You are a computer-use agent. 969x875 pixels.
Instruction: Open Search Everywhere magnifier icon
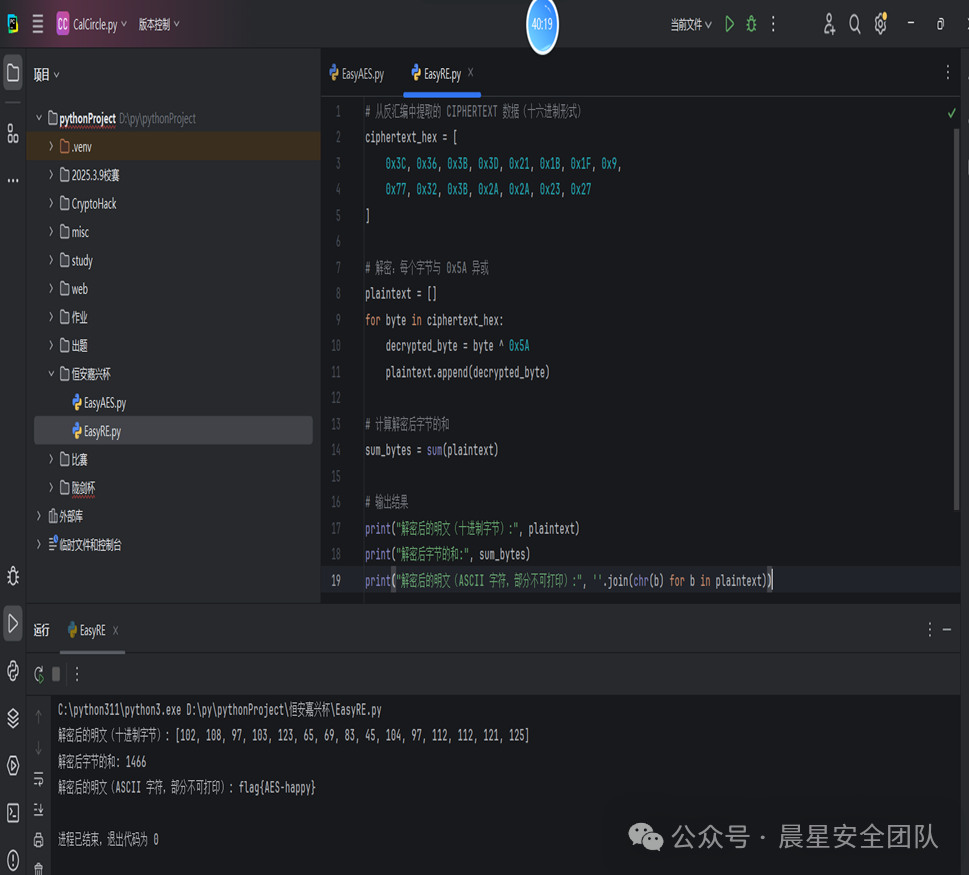point(854,24)
